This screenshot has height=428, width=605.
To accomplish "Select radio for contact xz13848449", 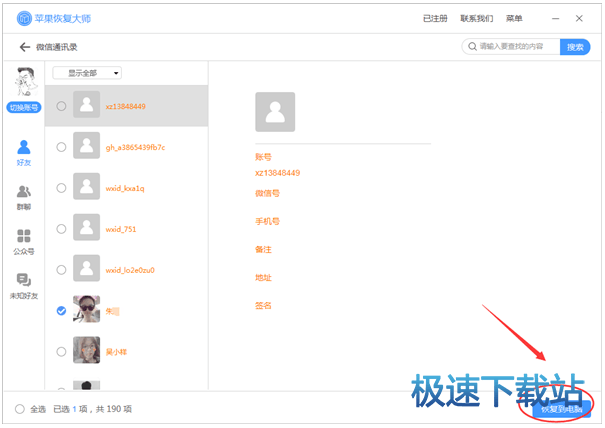I will click(61, 106).
